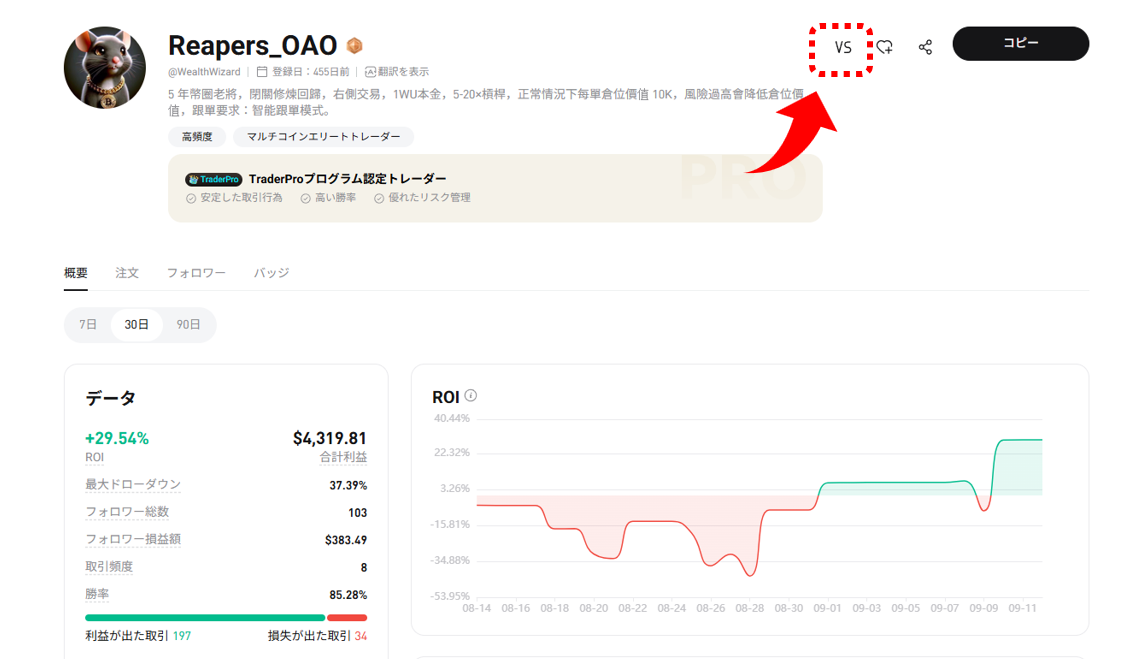
Task: Click the 翻訳を表示 link
Action: 404,72
